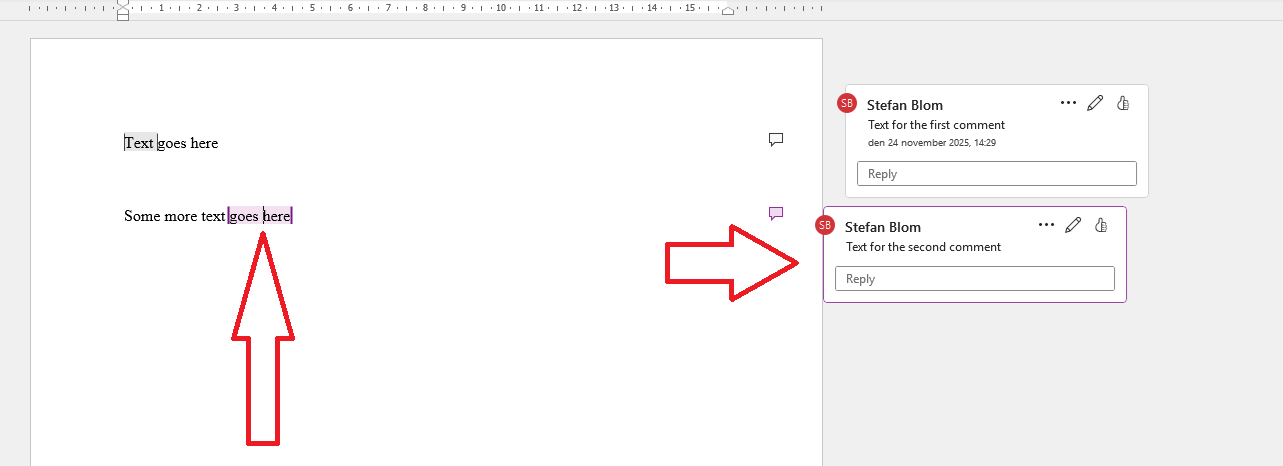Click the highlighted word 'Text' in document
This screenshot has width=1283, height=466.
tap(140, 143)
